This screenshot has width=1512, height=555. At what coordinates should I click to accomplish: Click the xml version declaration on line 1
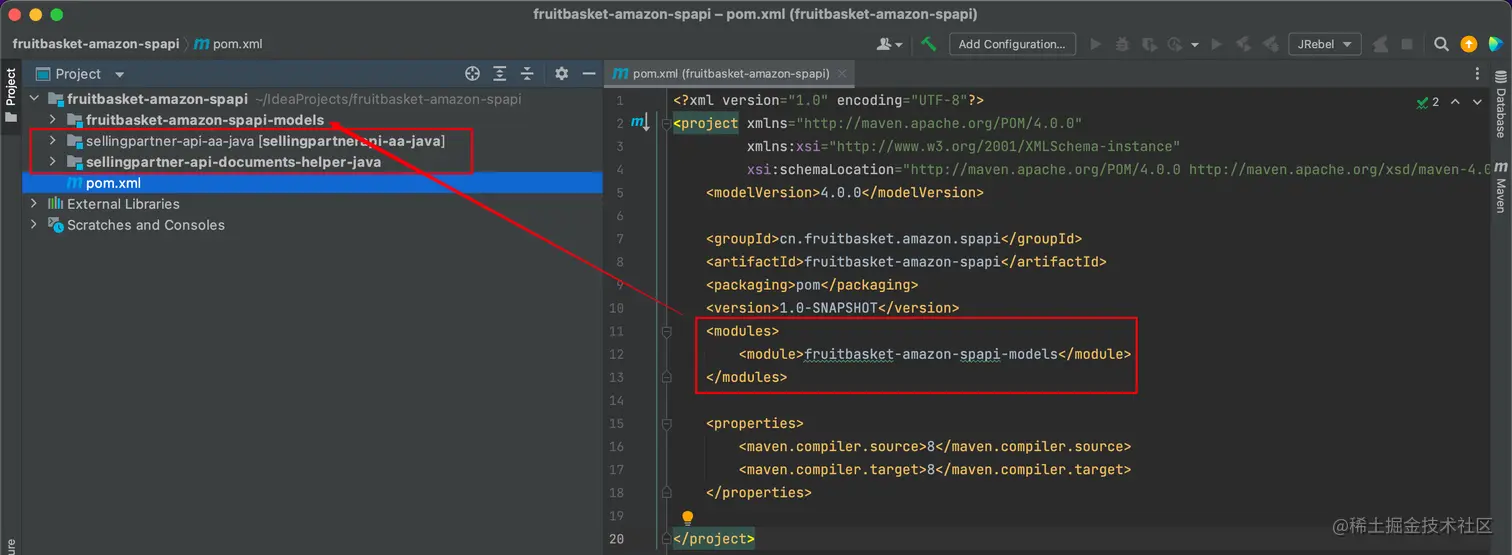tap(829, 101)
